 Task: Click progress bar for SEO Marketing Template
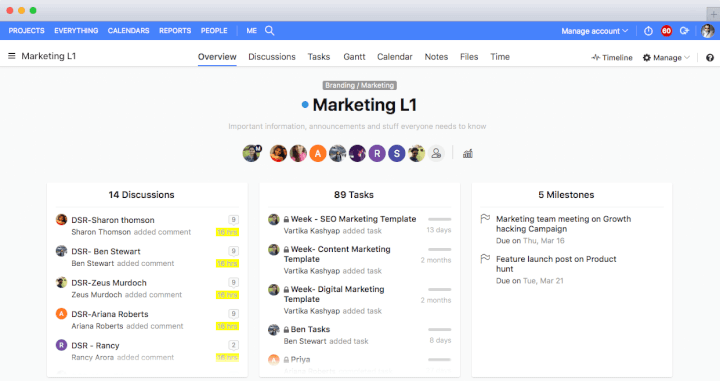[439, 219]
